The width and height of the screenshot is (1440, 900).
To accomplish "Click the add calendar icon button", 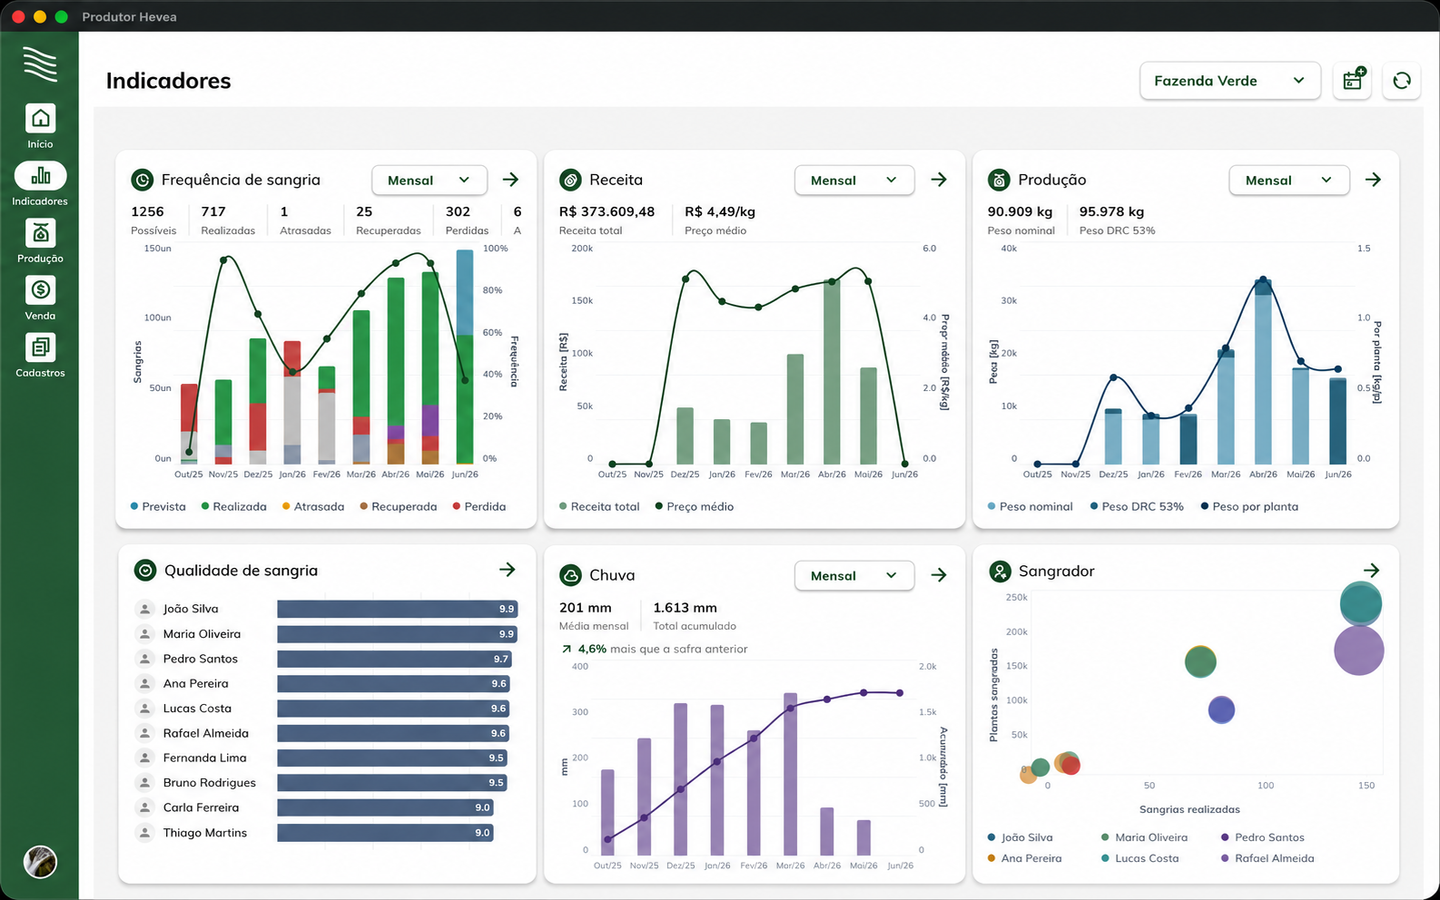I will pyautogui.click(x=1353, y=81).
